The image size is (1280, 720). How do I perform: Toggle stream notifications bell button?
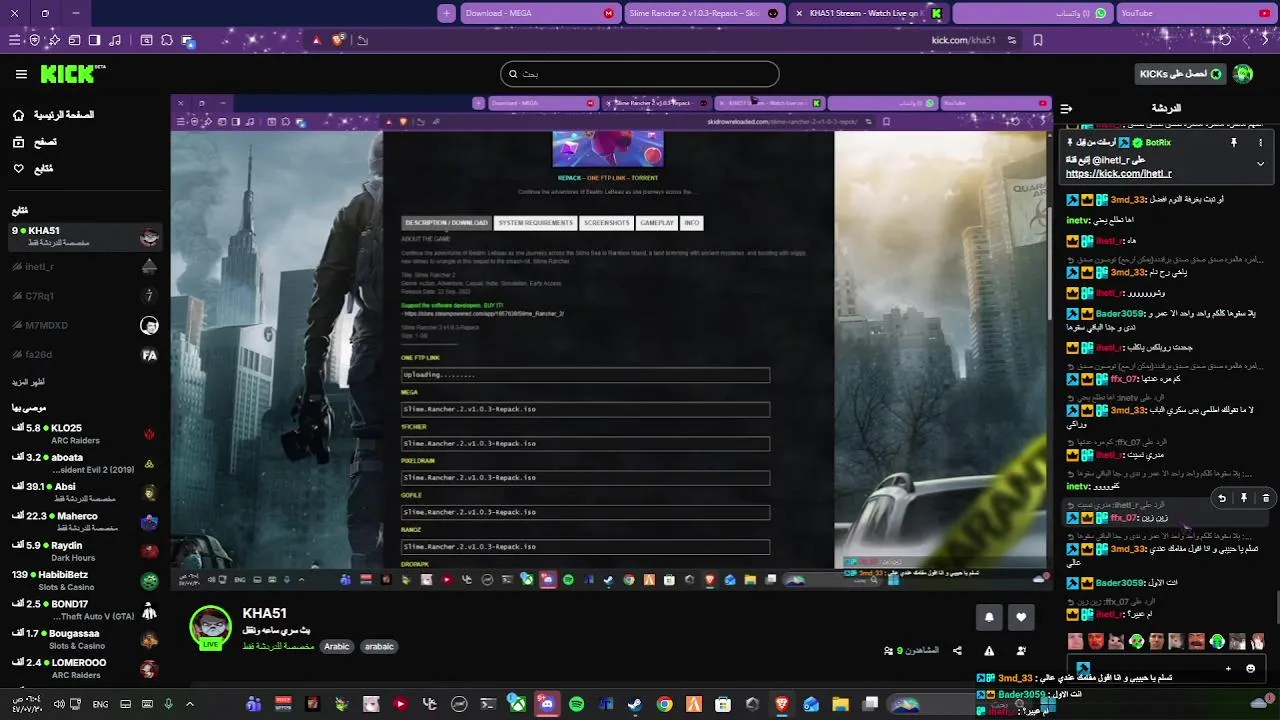point(989,617)
